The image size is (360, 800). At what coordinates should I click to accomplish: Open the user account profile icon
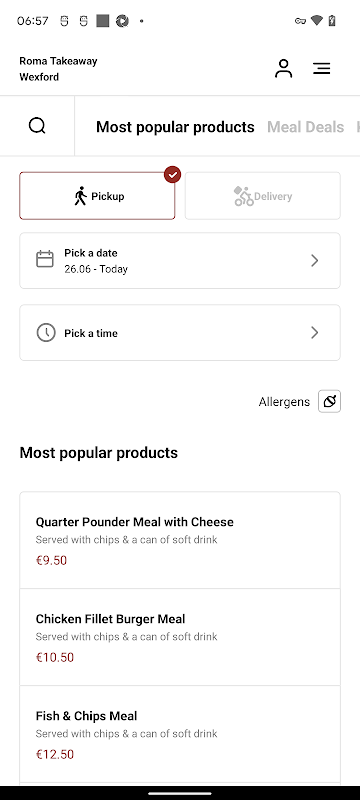284,68
